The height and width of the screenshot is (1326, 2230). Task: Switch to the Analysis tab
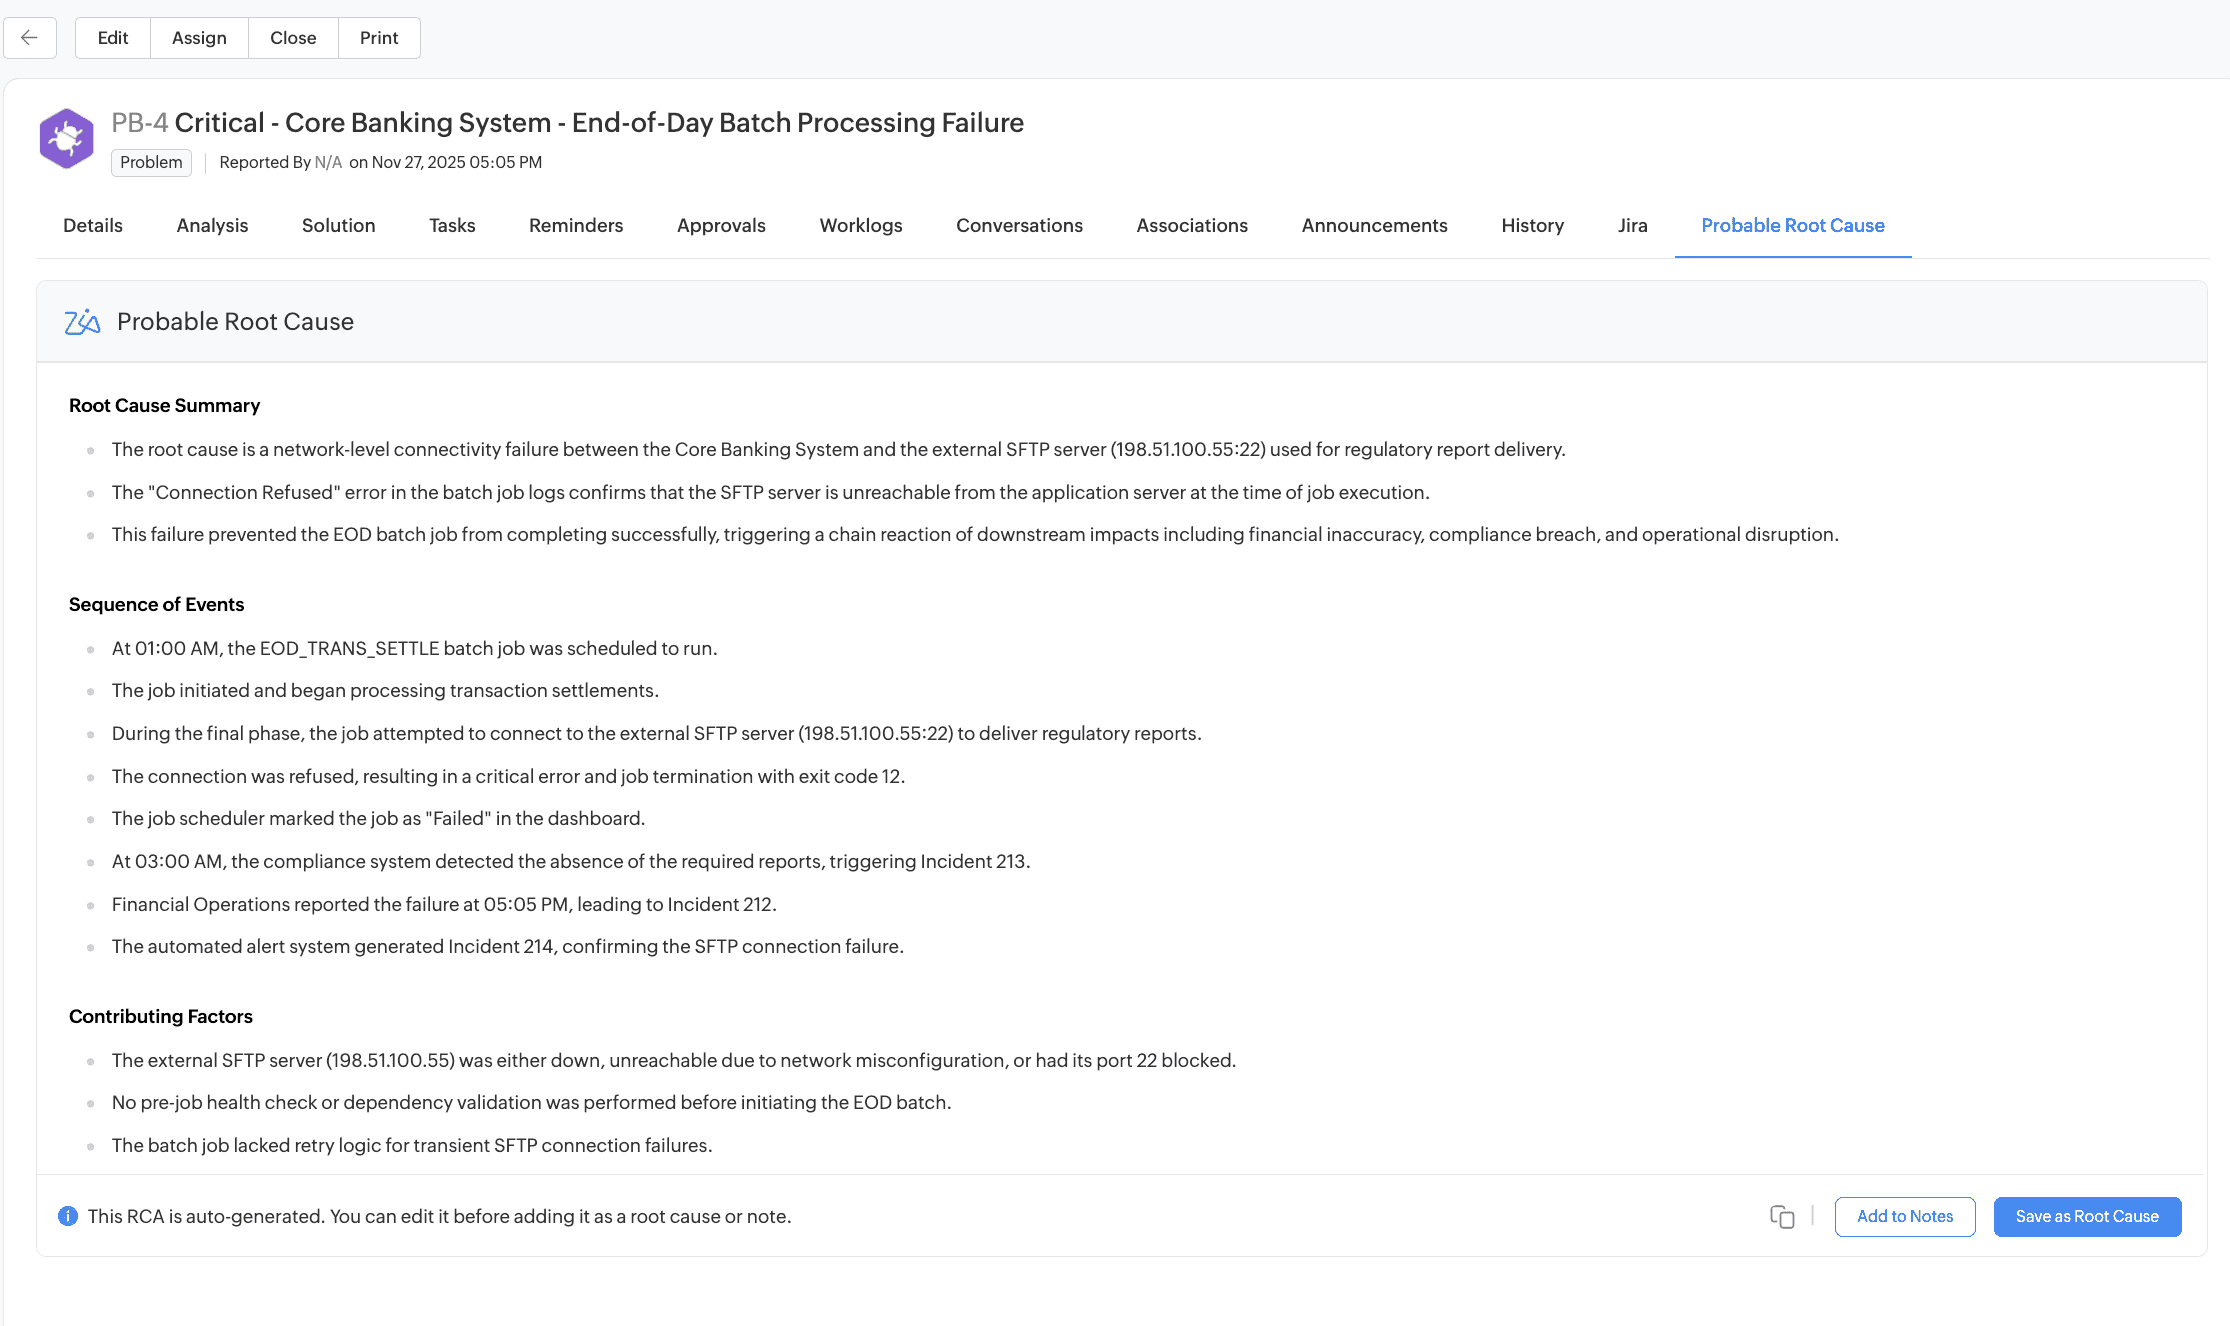click(211, 225)
